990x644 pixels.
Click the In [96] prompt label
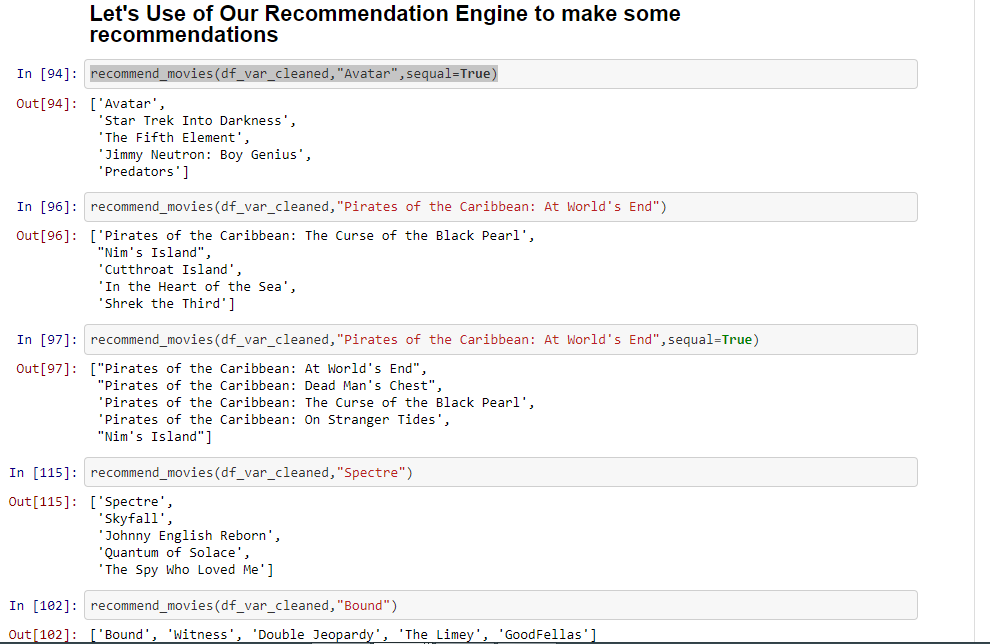pos(47,207)
